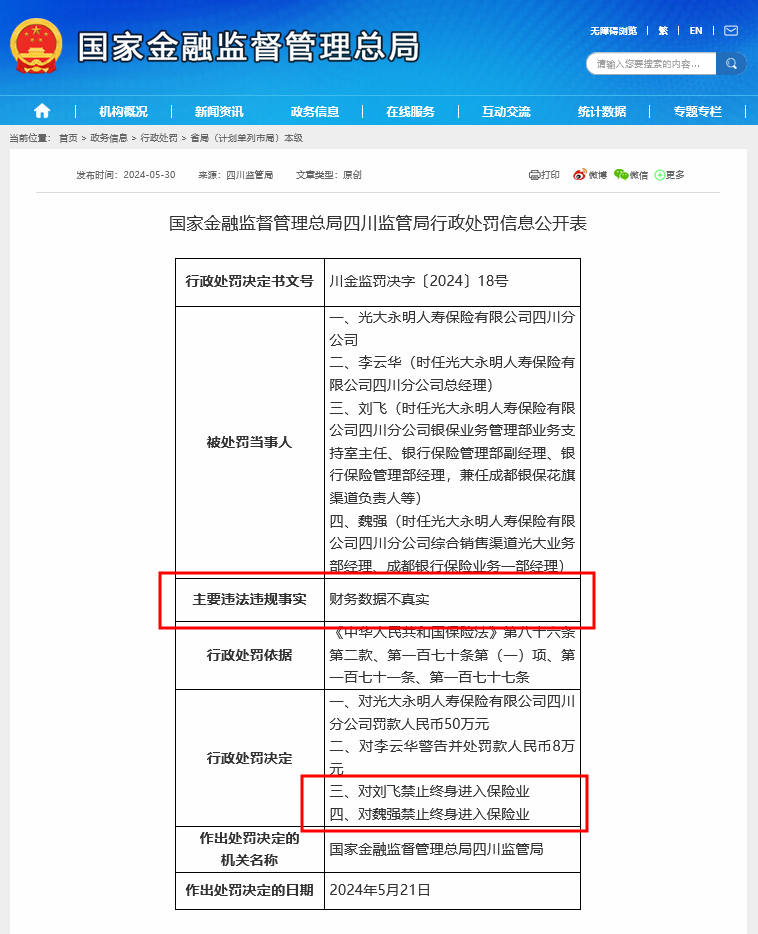Click header cell 作出处罚决定的机关名称
This screenshot has height=934, width=758.
click(x=249, y=849)
